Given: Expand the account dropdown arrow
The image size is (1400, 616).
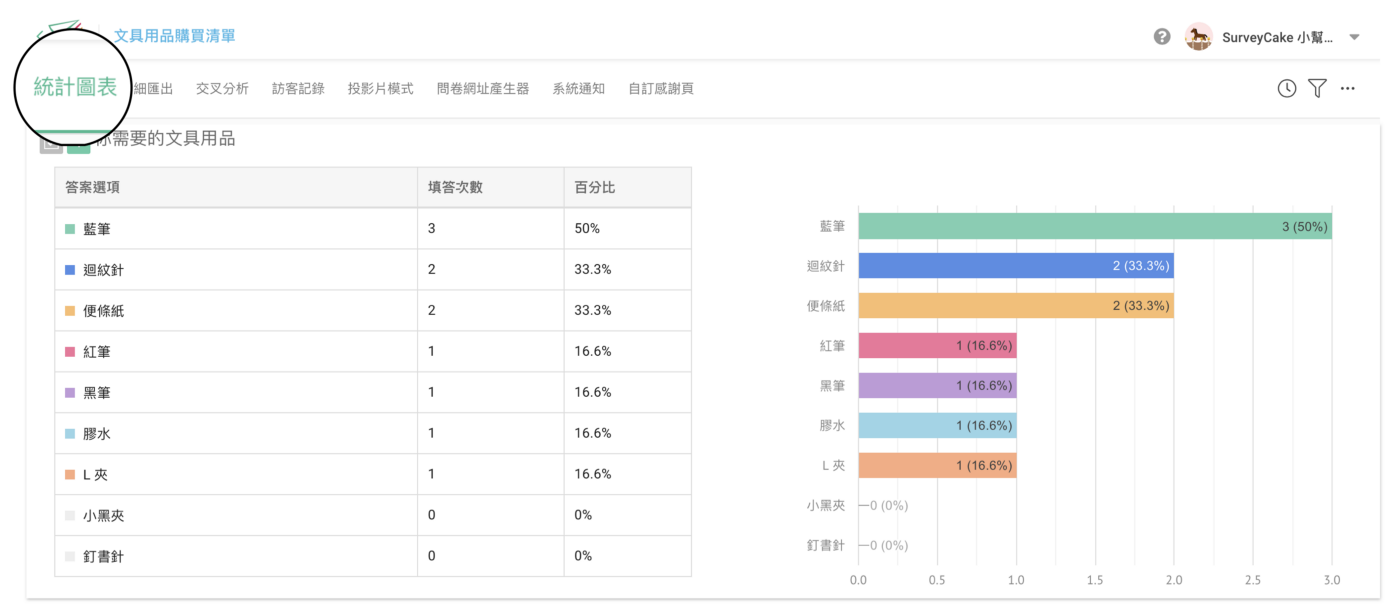Looking at the screenshot, I should click(x=1355, y=38).
